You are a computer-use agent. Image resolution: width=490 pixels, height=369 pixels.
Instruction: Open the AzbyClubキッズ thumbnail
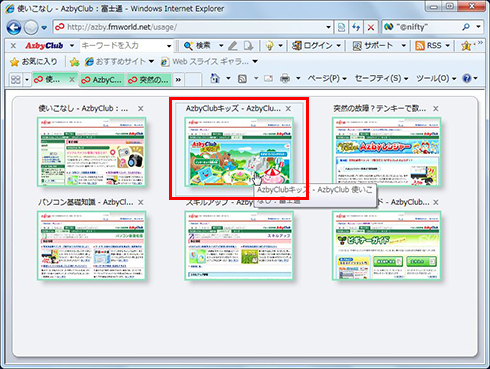coord(239,152)
